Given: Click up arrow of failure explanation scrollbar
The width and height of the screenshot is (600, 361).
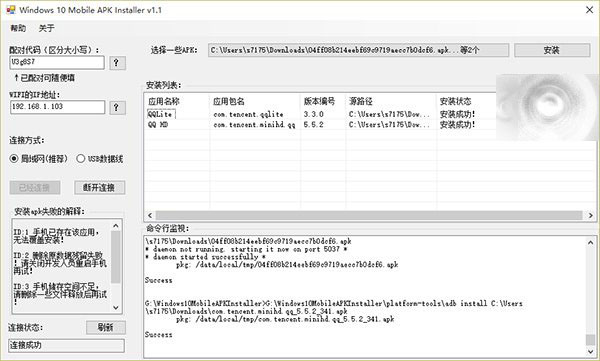Looking at the screenshot, I should point(116,225).
